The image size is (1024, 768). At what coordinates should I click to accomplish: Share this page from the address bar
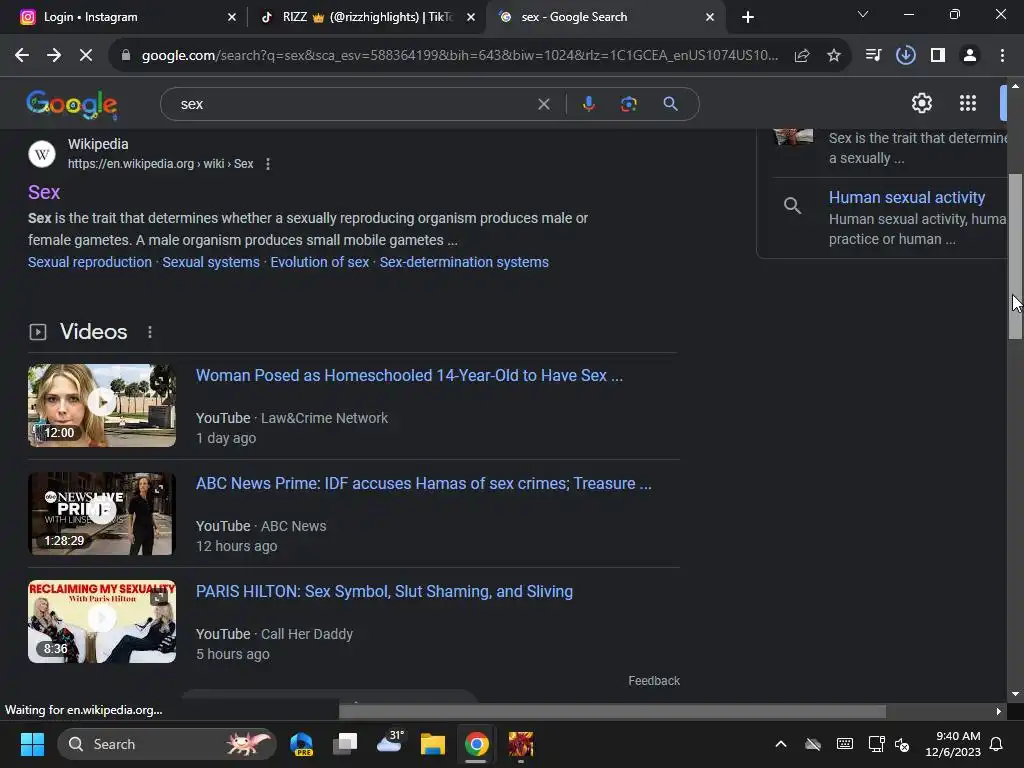tap(802, 56)
